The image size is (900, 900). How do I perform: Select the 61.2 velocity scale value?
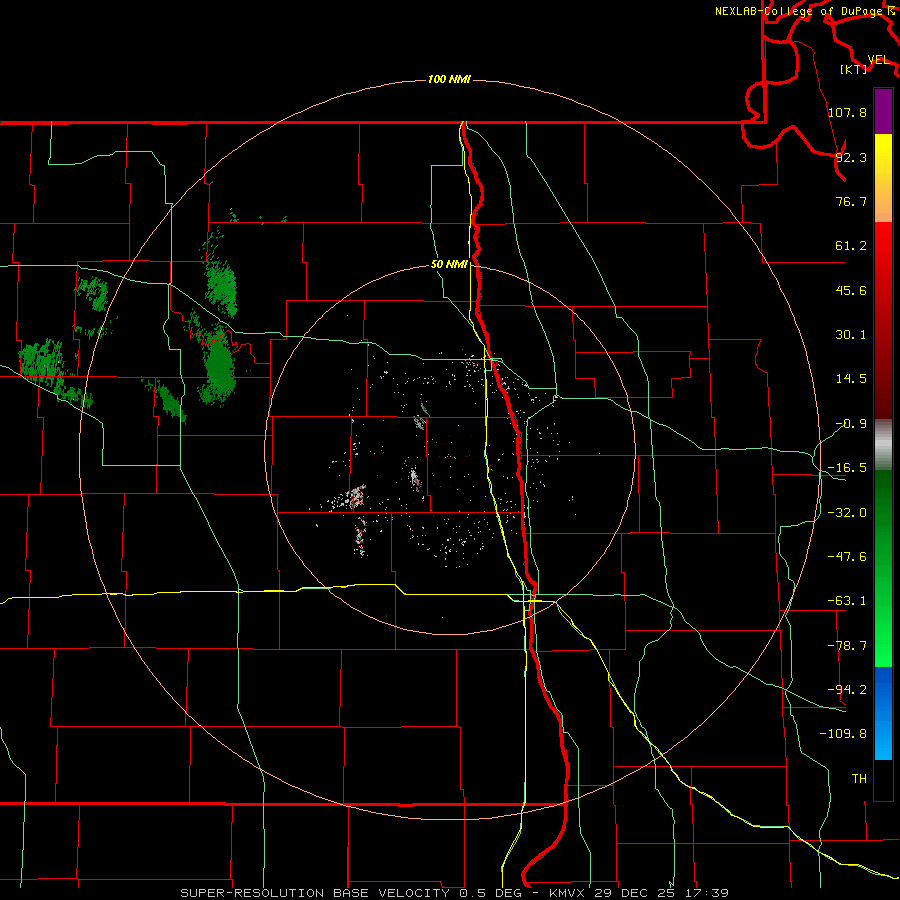851,246
